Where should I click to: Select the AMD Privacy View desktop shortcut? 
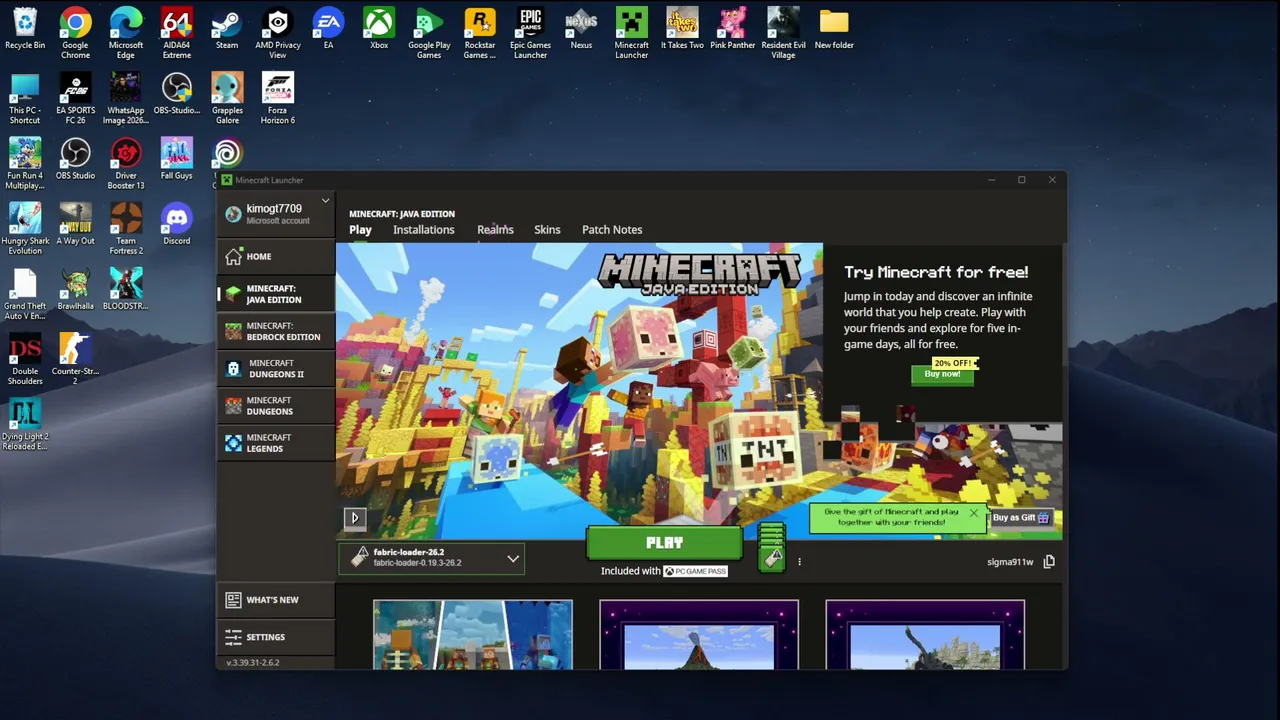point(278,34)
